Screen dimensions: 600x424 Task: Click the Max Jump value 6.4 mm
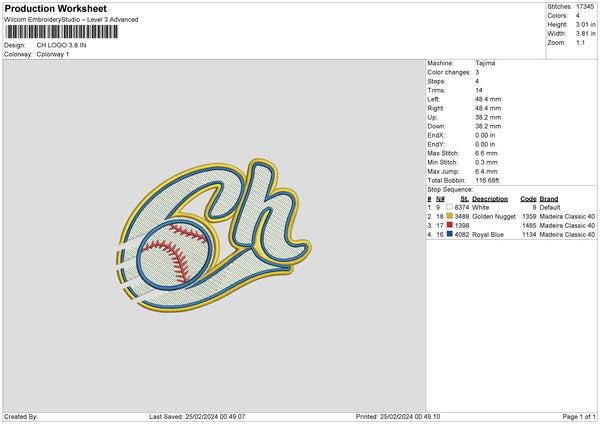point(486,171)
